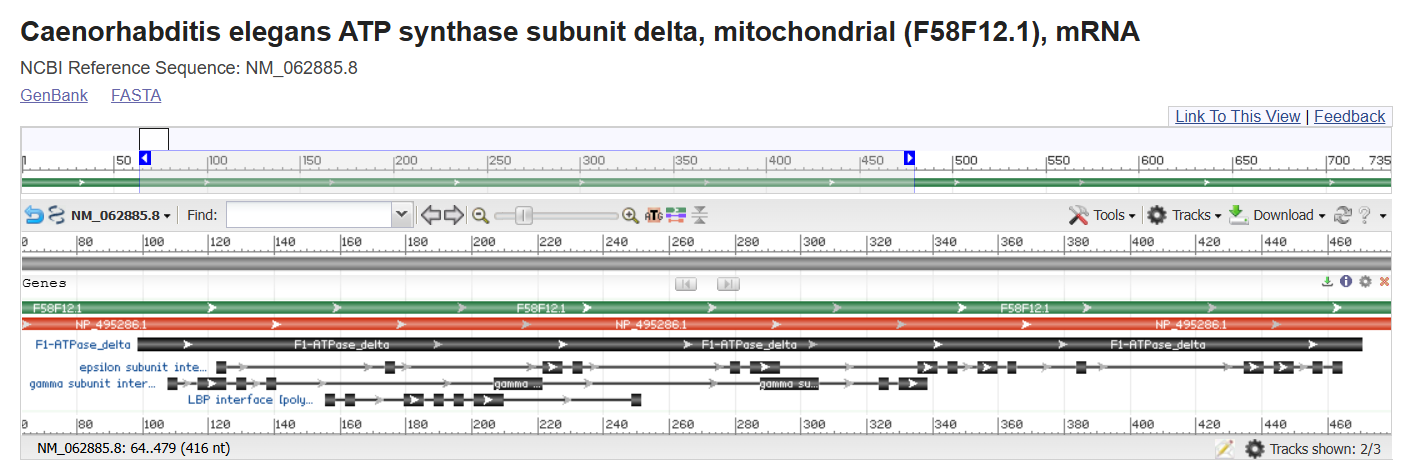Pan left with the left arrow icon
This screenshot has height=474, width=1411.
click(x=431, y=215)
